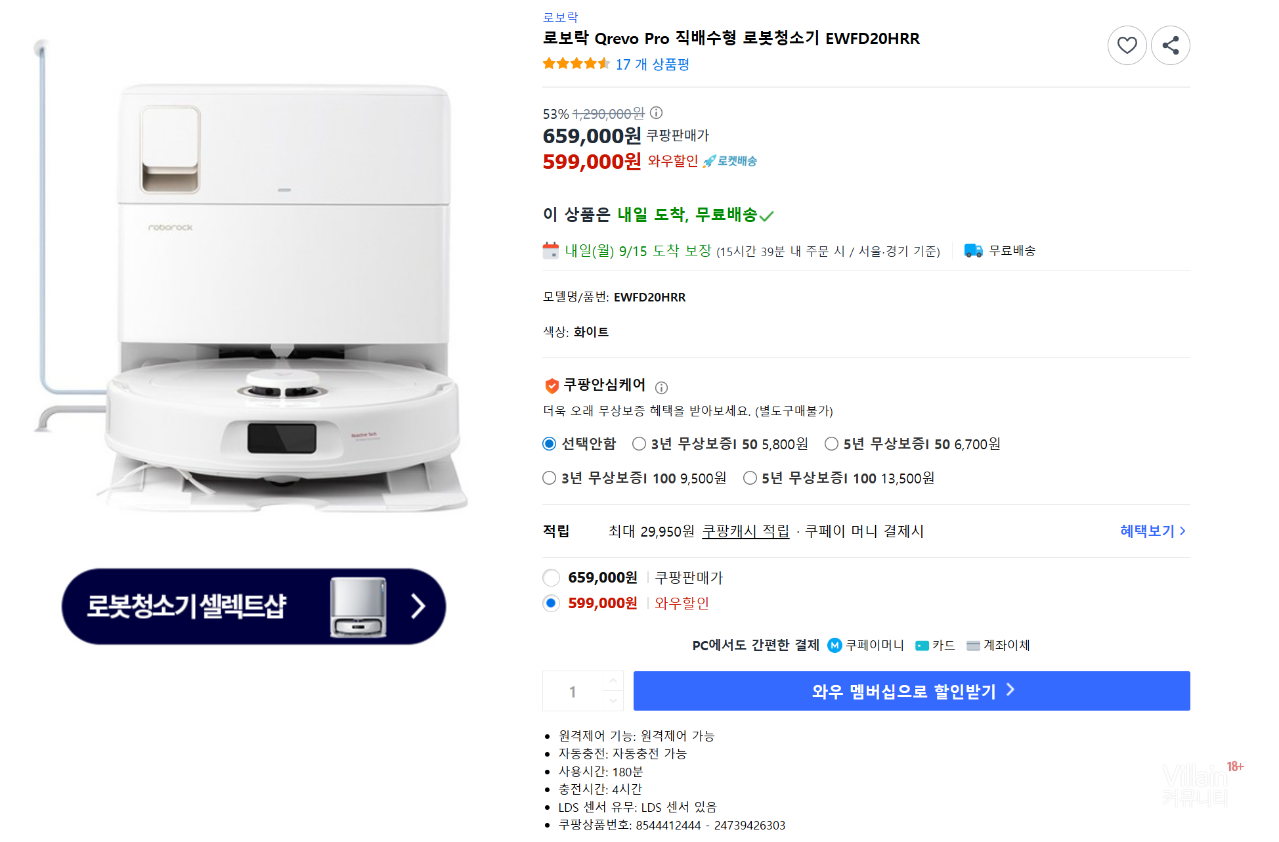The image size is (1279, 842).
Task: Click the heart wishlist icon
Action: (1126, 45)
